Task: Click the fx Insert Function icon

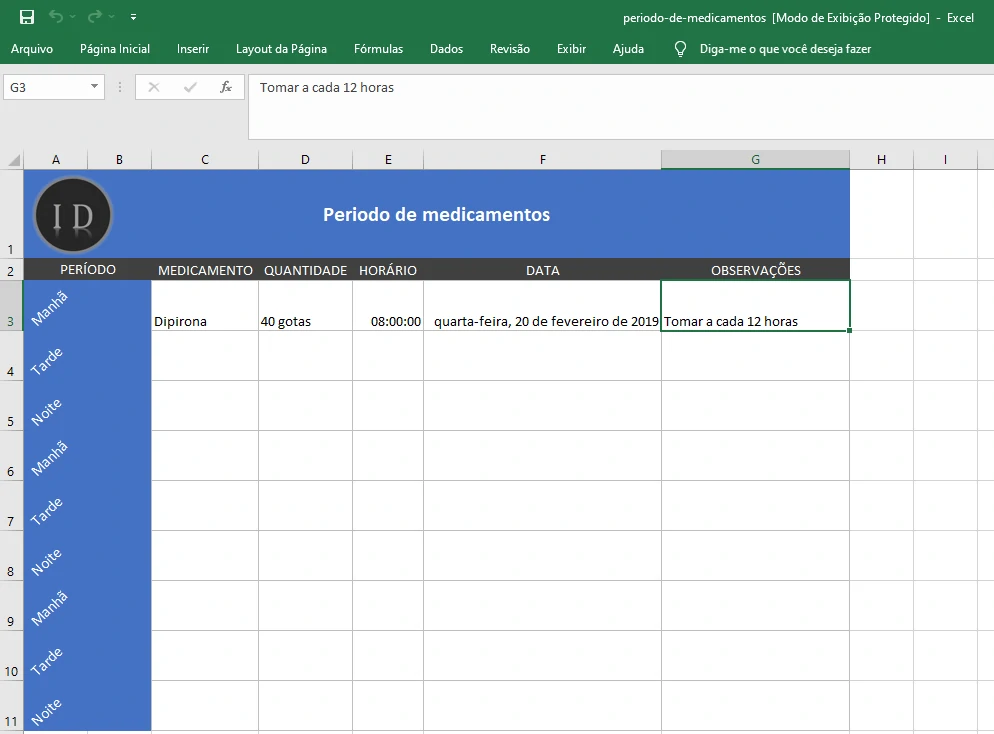Action: click(226, 87)
